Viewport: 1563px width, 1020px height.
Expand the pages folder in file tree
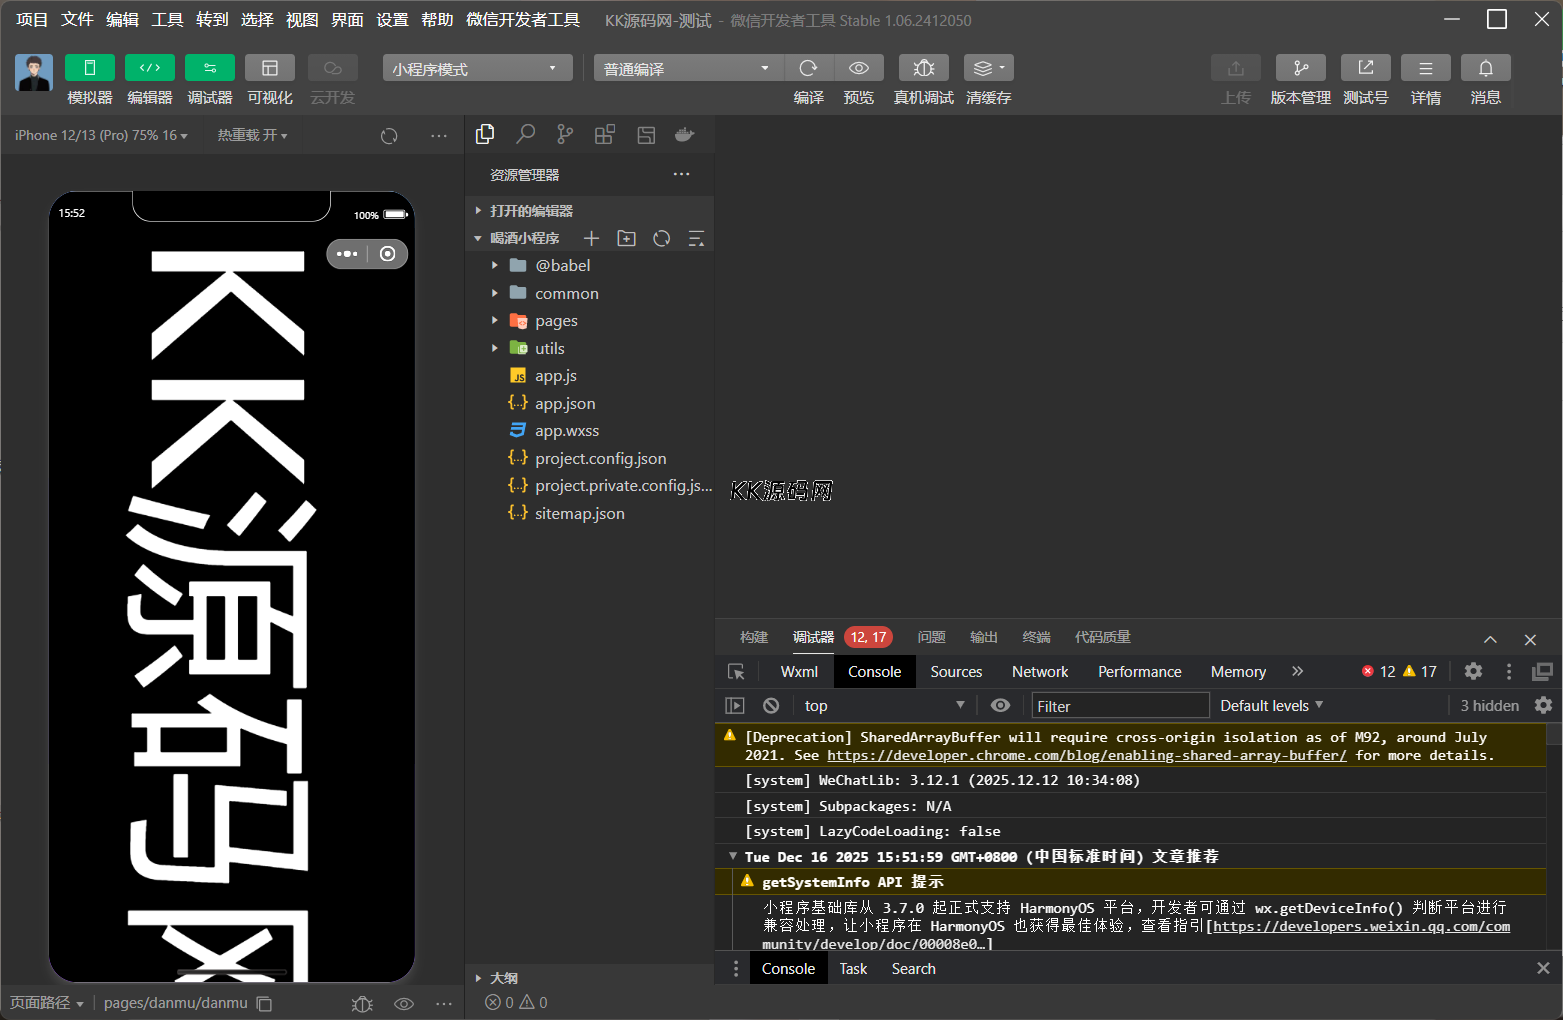(x=556, y=321)
